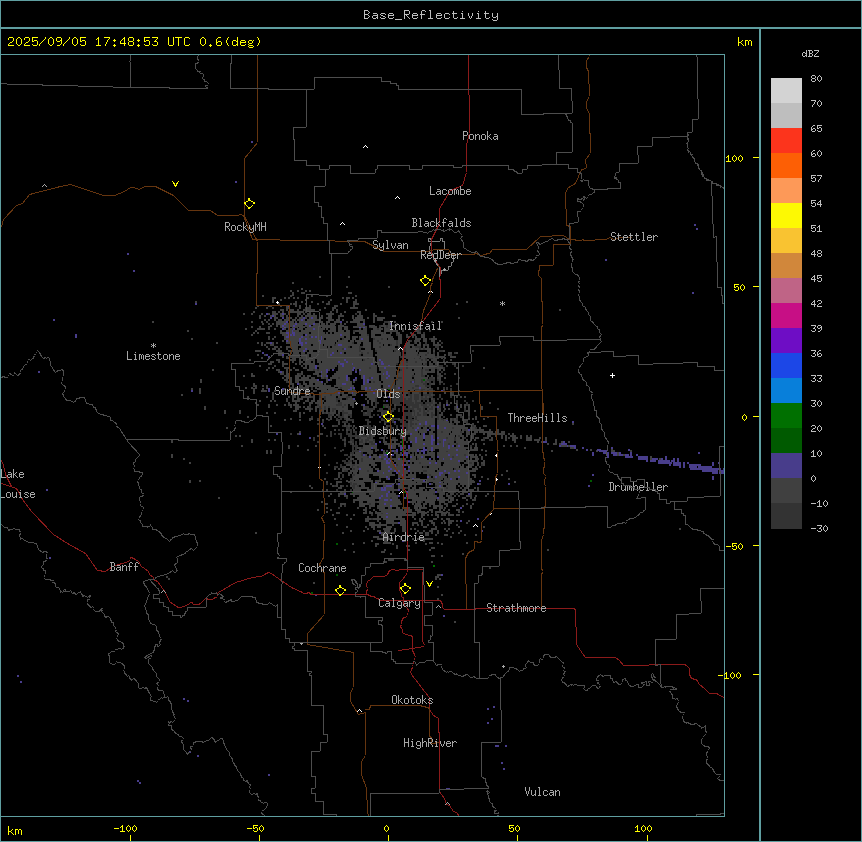Click the yellow V marker northwest of RockyMH
Screen dimensions: 862x842
(175, 184)
